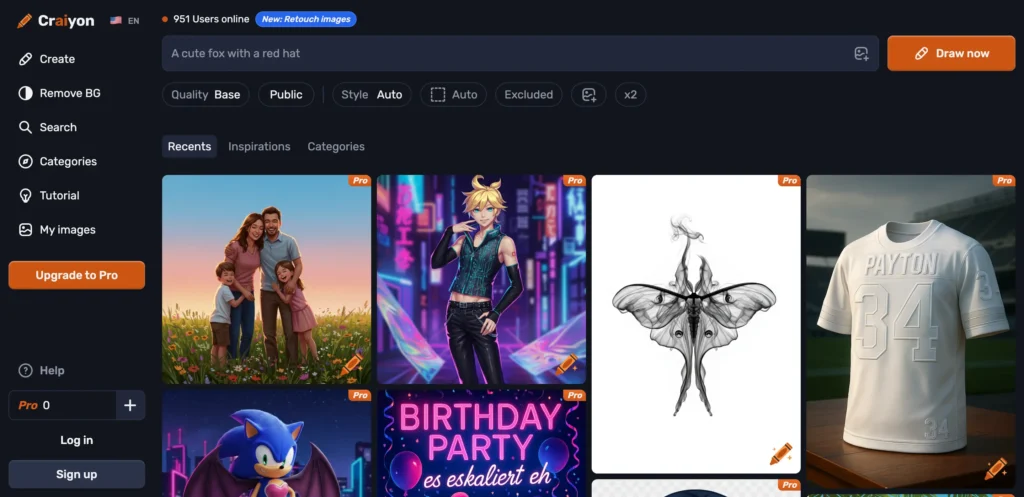This screenshot has height=497, width=1024.
Task: Click the pencil icon on moth image
Action: (x=780, y=454)
